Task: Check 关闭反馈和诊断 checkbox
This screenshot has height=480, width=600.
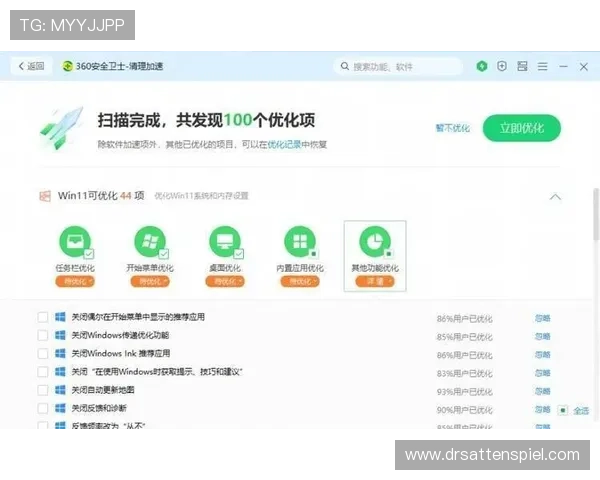Action: [x=43, y=408]
